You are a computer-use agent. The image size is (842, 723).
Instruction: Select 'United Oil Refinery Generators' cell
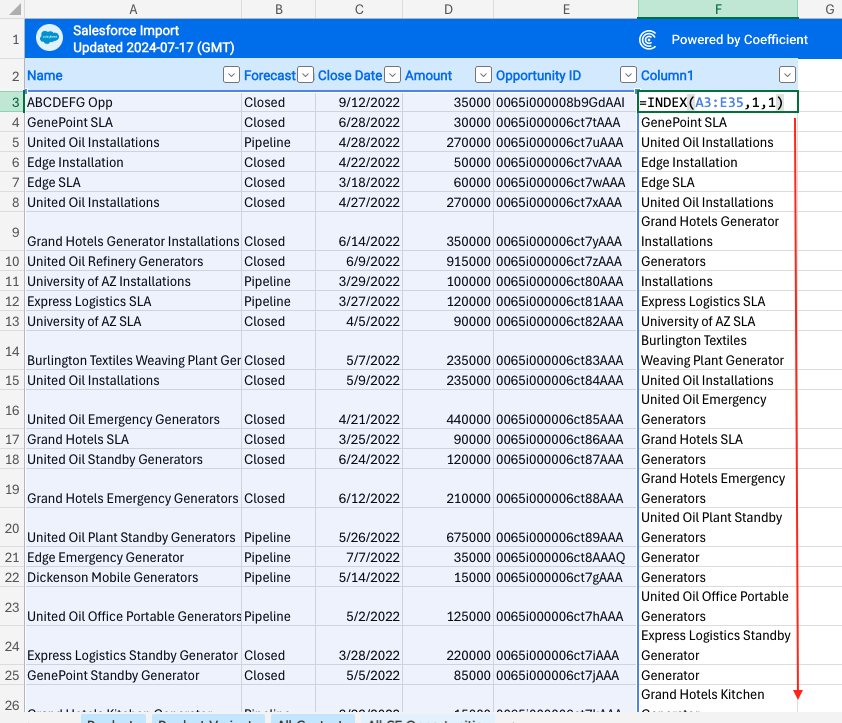coord(133,262)
